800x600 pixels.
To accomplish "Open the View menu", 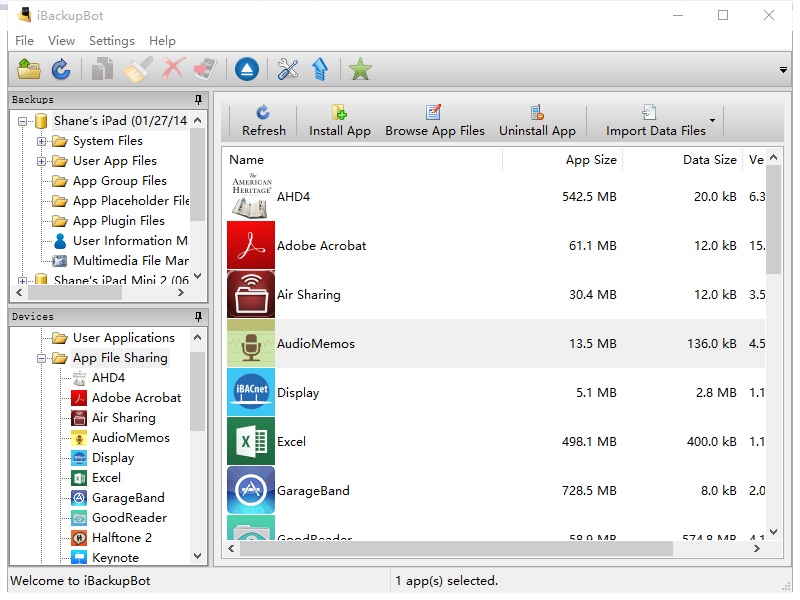I will 61,41.
